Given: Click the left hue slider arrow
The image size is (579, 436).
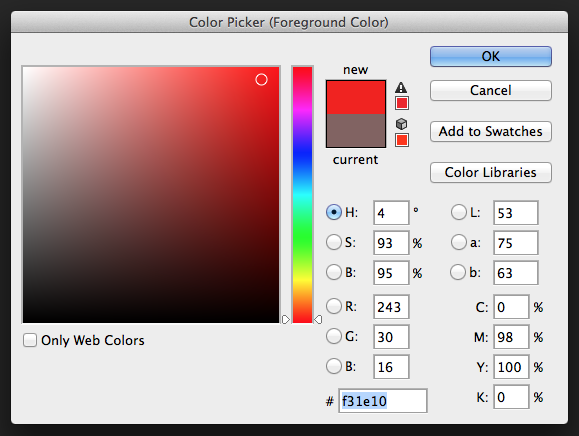Looking at the screenshot, I should tap(285, 319).
